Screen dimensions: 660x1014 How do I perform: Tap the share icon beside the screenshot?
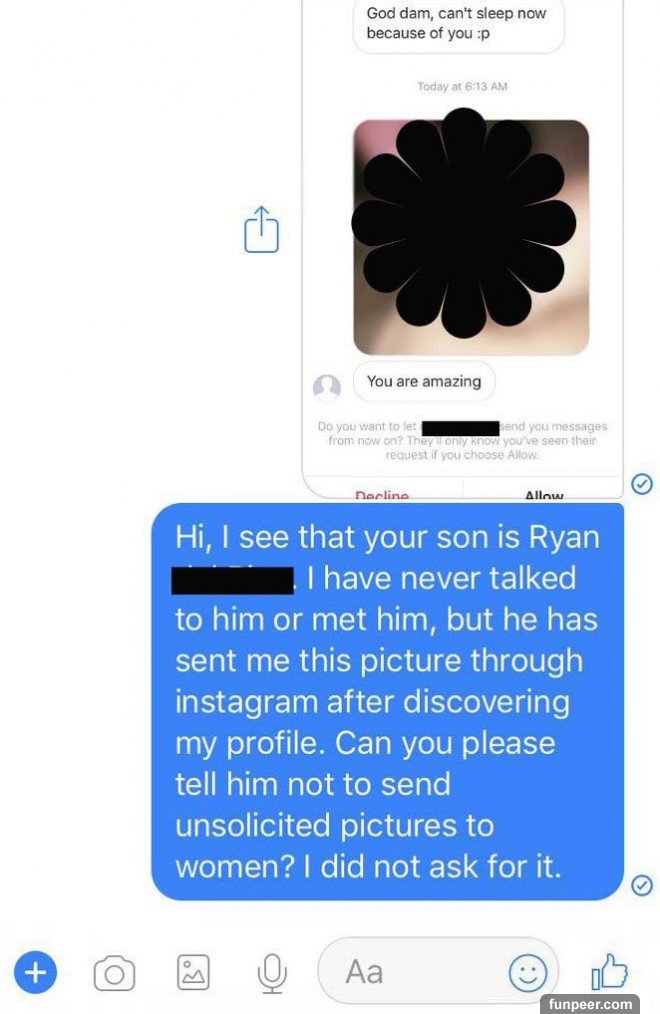coord(262,229)
